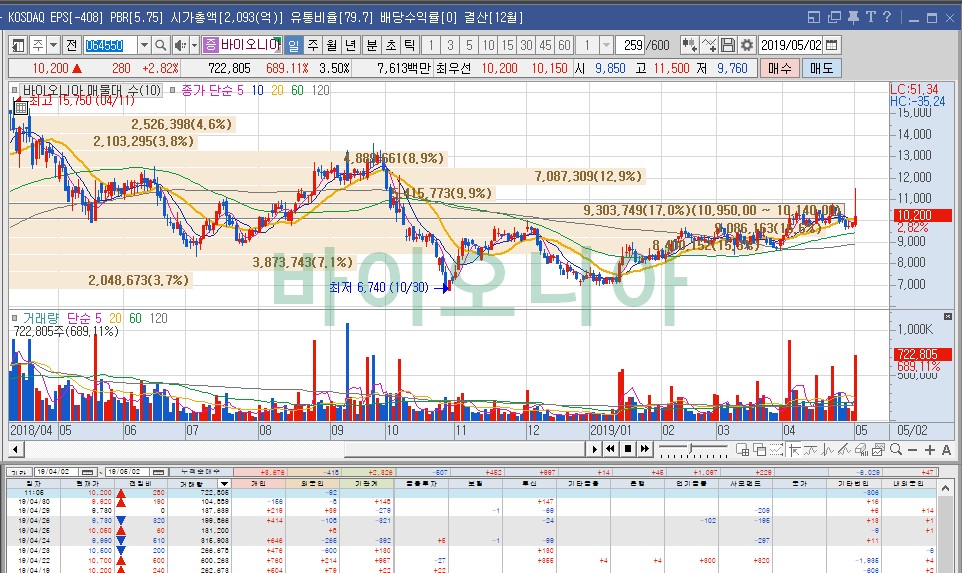
Task: Select the 일 daily chart period
Action: point(293,45)
